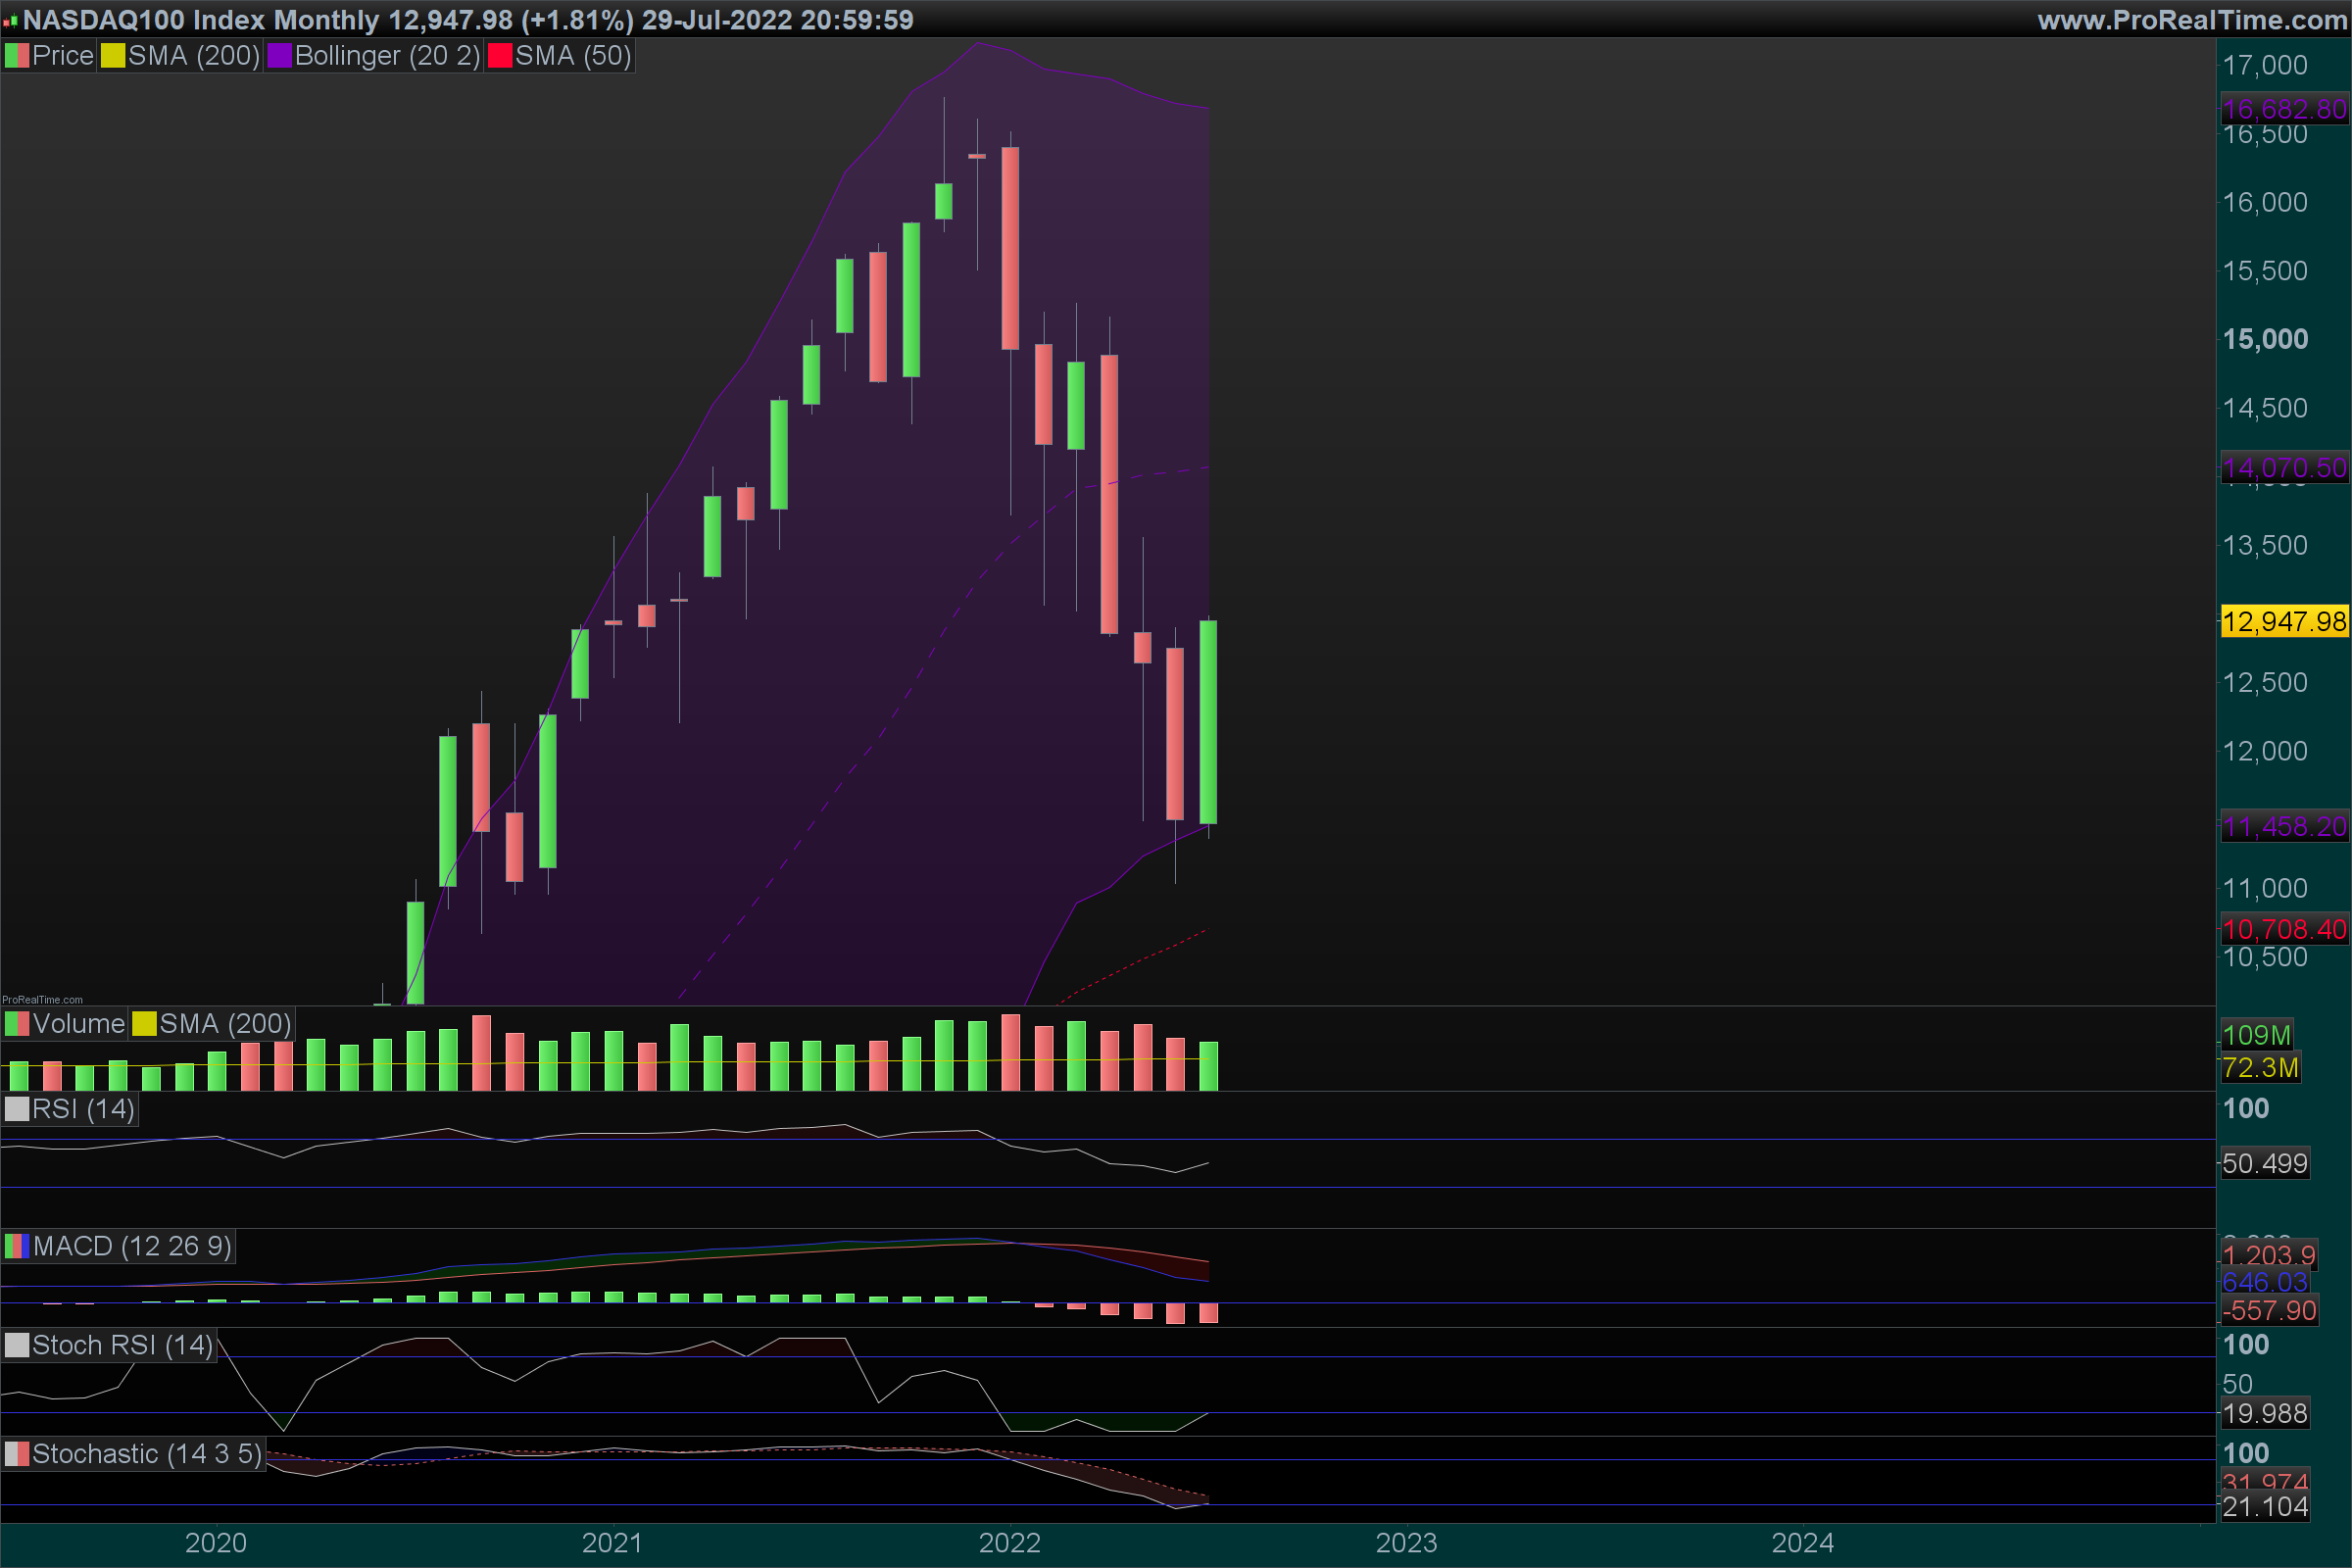The width and height of the screenshot is (2352, 1568).
Task: Click the yellow SMA (200) price swatch
Action: pyautogui.click(x=112, y=56)
